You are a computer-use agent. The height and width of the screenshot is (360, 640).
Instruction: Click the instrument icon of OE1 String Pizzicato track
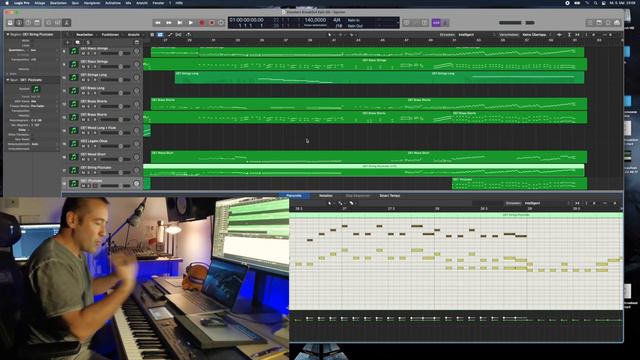(73, 170)
